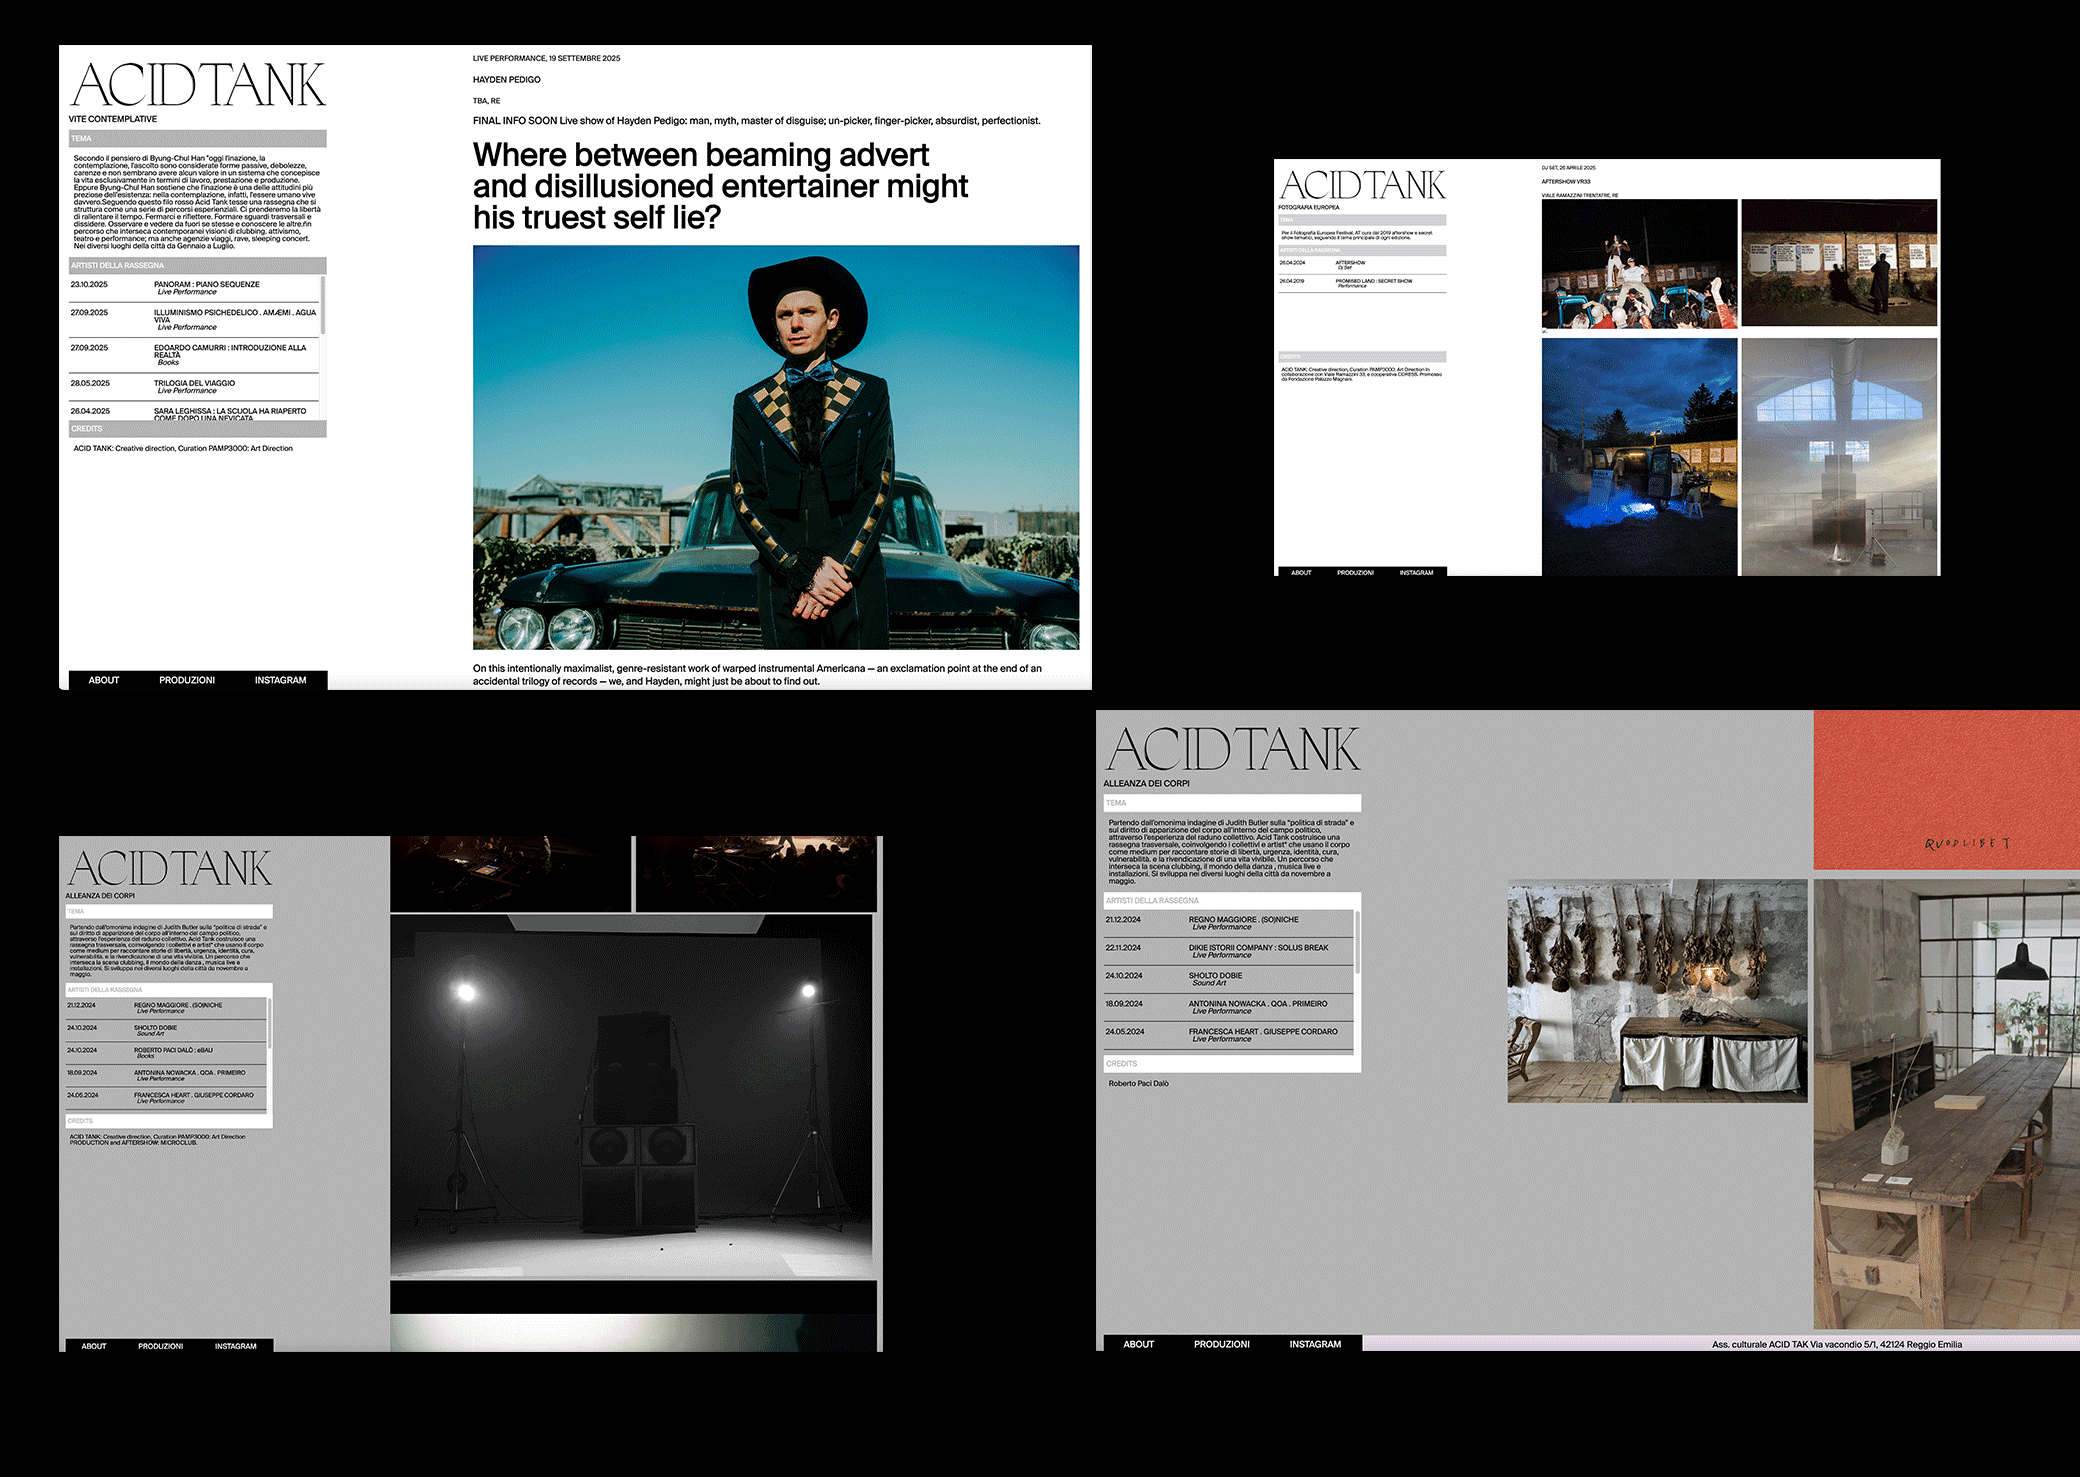
Task: Click PRODUZIONI in the large grey Alleanza page footer
Action: pos(1221,1344)
